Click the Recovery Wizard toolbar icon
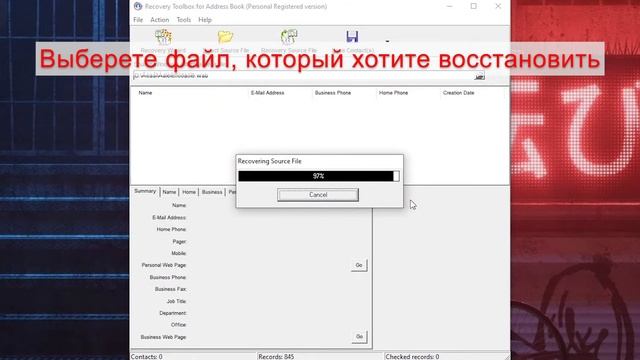Screen dimensions: 640x360 click(x=163, y=37)
